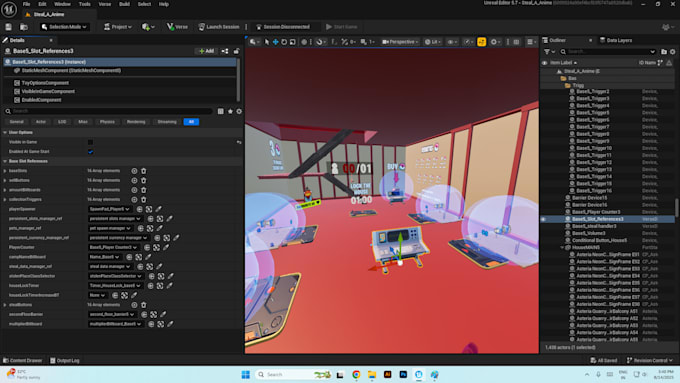This screenshot has width=680, height=383.
Task: Open Revision Control at bottom right
Action: pos(650,360)
